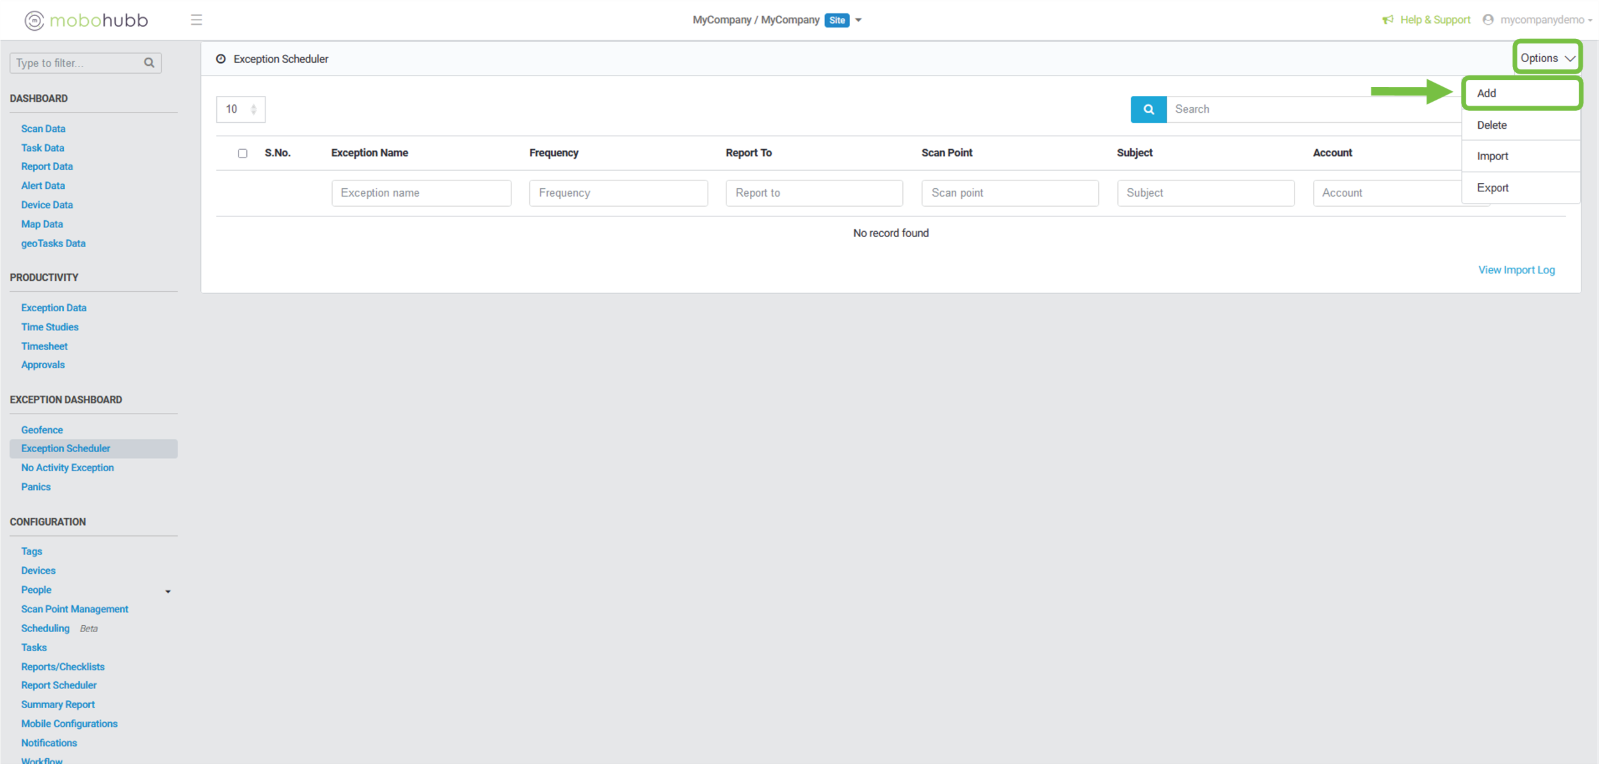Screen dimensions: 1600x764
Task: Change the page size stepper showing 10
Action: 253,109
